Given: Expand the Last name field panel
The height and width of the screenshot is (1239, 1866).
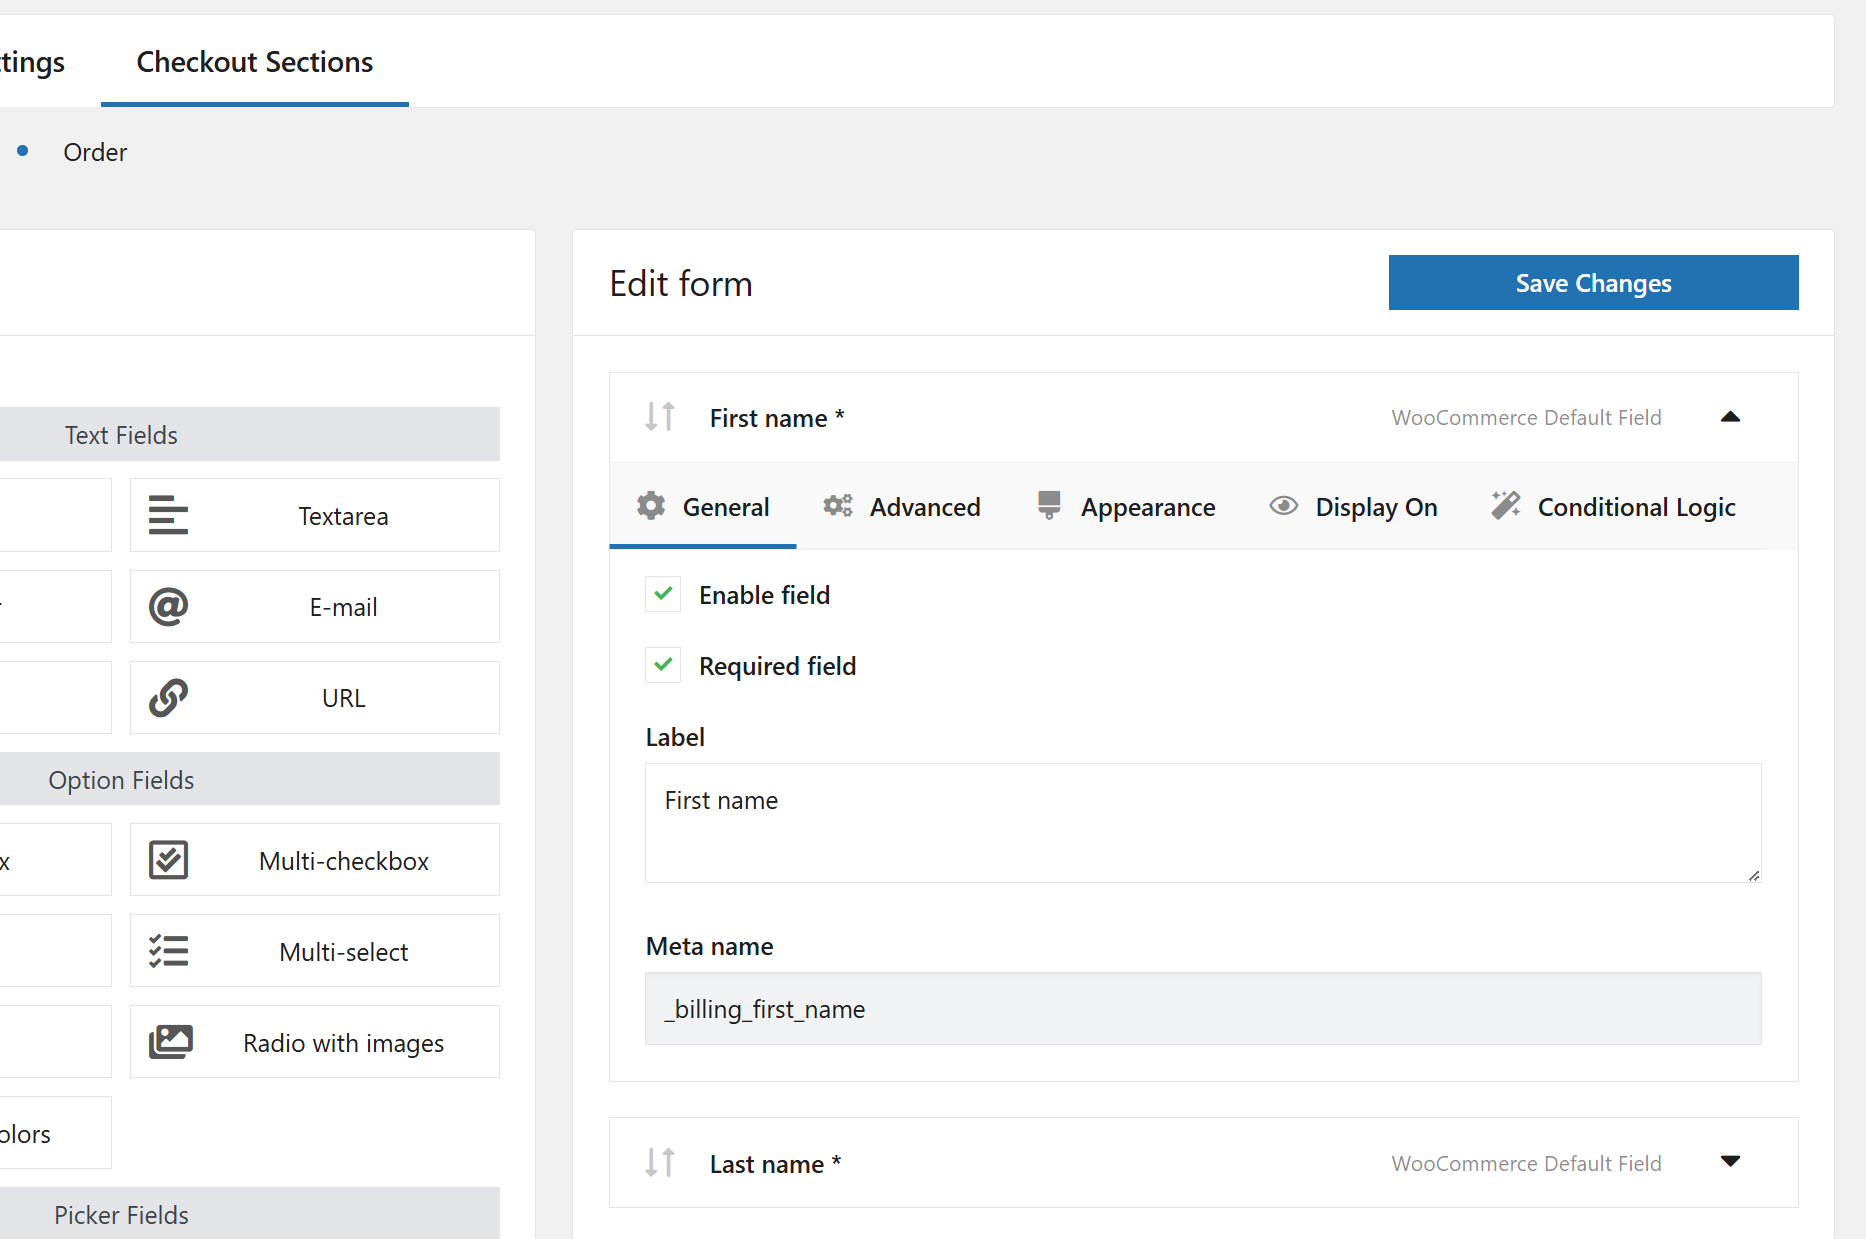Looking at the screenshot, I should [x=1730, y=1162].
